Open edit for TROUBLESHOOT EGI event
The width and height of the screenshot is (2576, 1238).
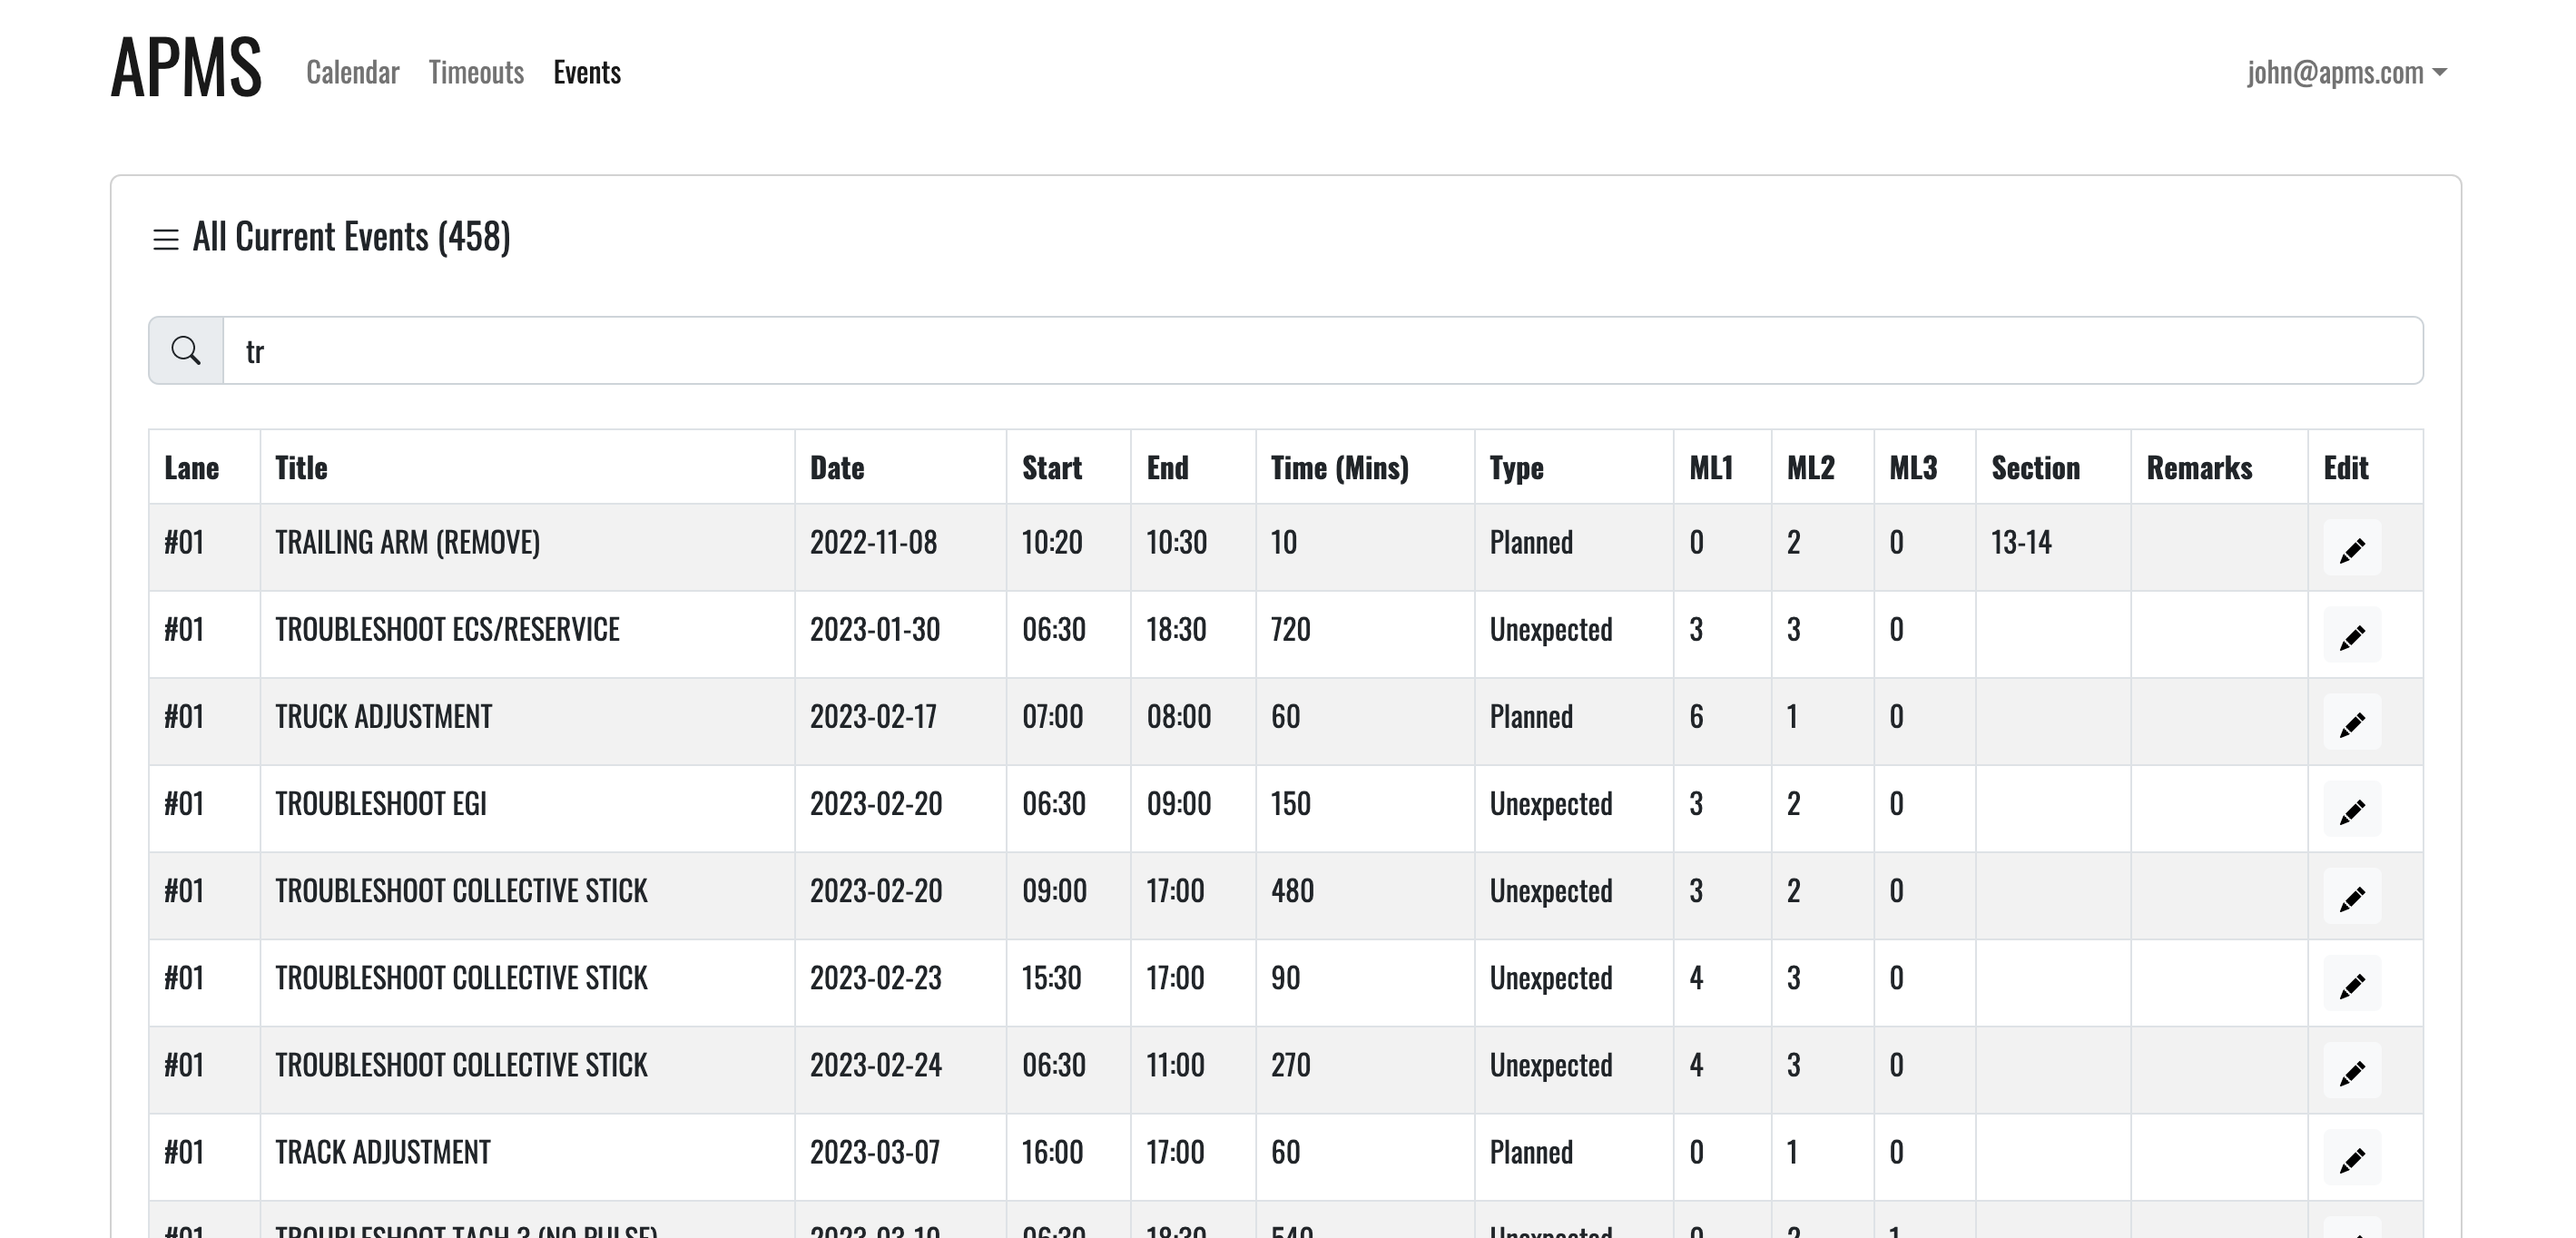2351,809
